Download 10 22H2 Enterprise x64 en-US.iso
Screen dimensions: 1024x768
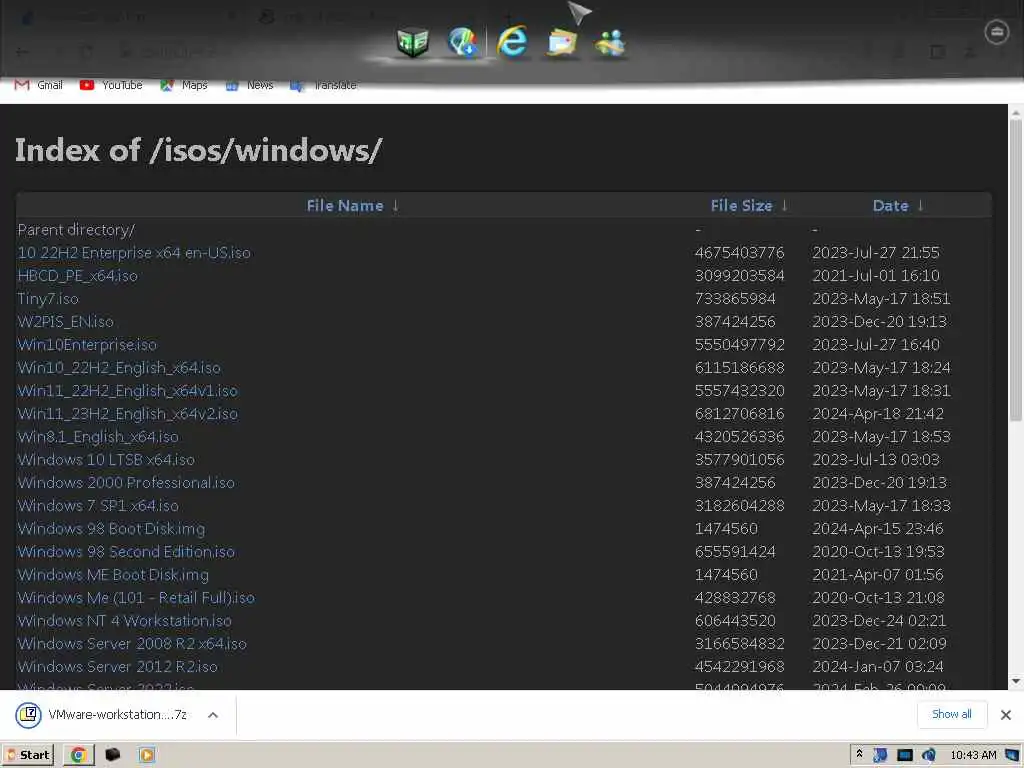(x=134, y=253)
